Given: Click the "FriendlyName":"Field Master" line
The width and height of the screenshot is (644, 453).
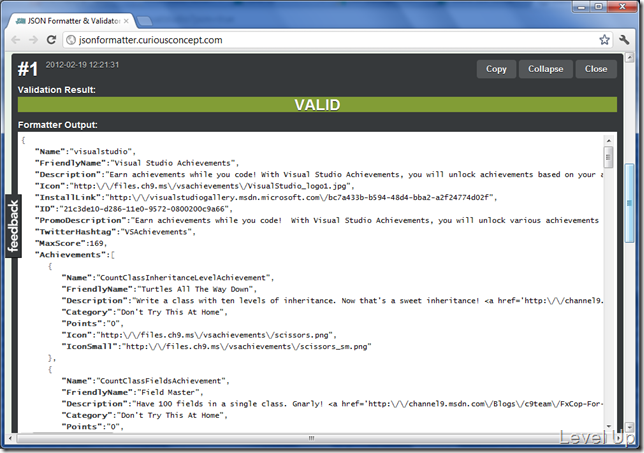Looking at the screenshot, I should (x=132, y=393).
